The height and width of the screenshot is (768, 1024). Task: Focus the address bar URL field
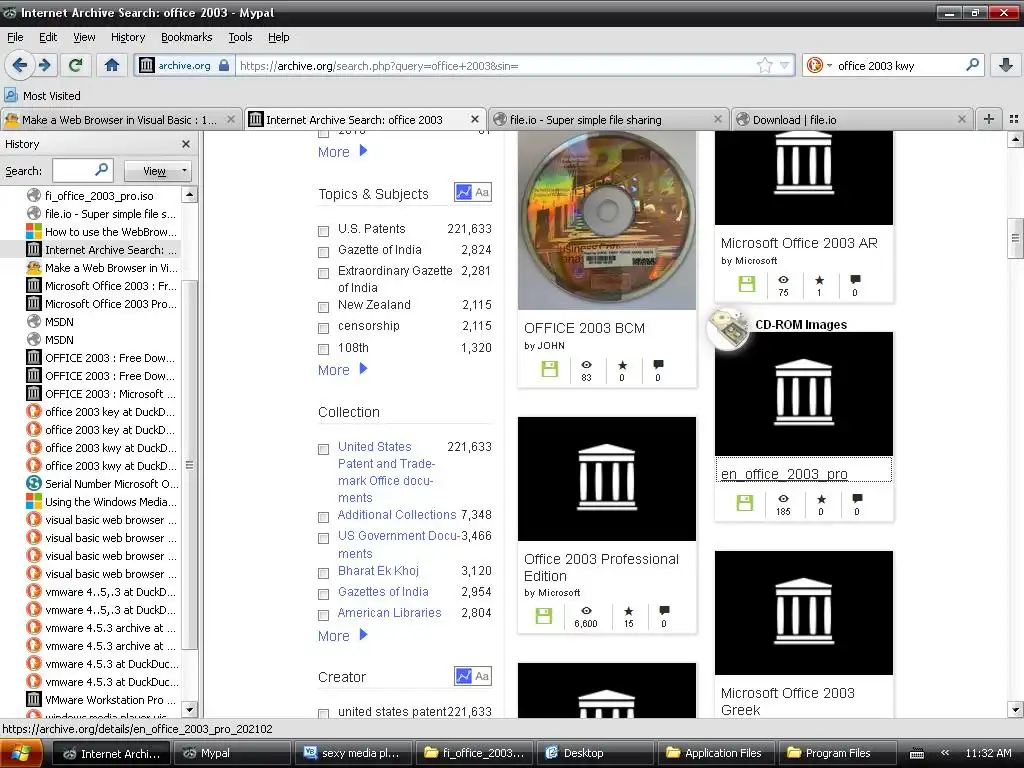pyautogui.click(x=496, y=65)
